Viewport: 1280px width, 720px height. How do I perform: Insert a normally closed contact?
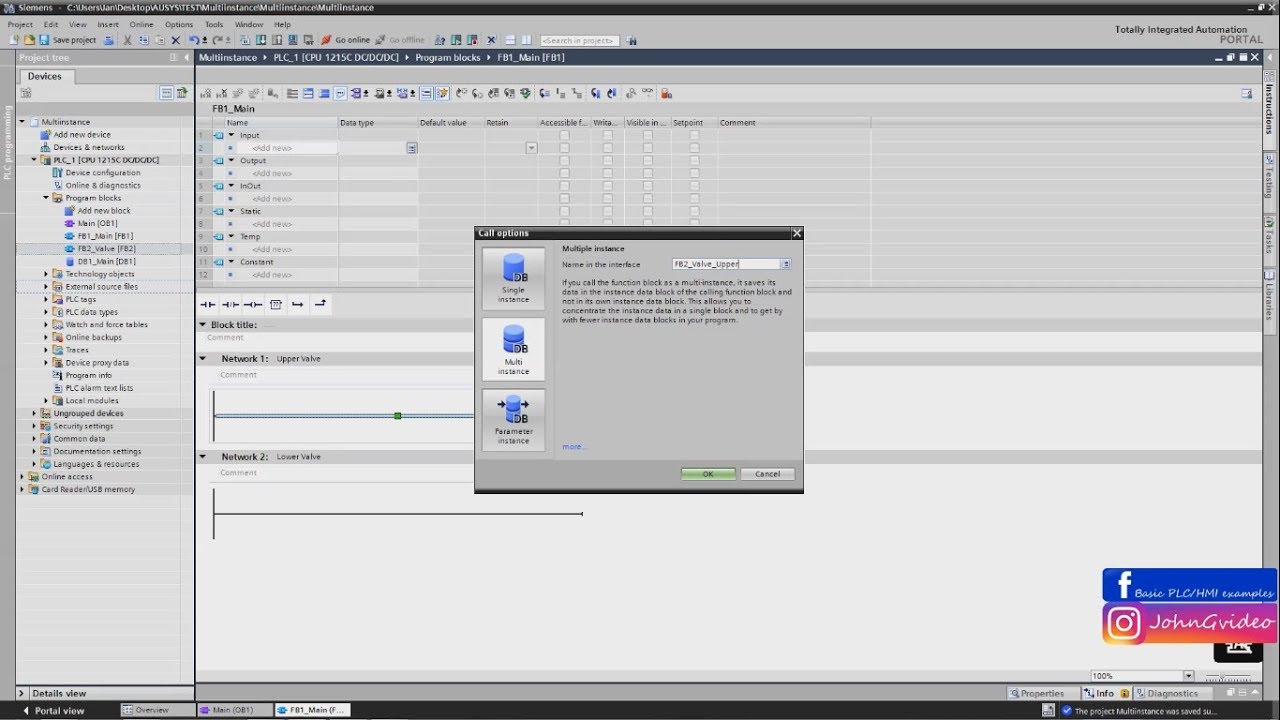(230, 304)
